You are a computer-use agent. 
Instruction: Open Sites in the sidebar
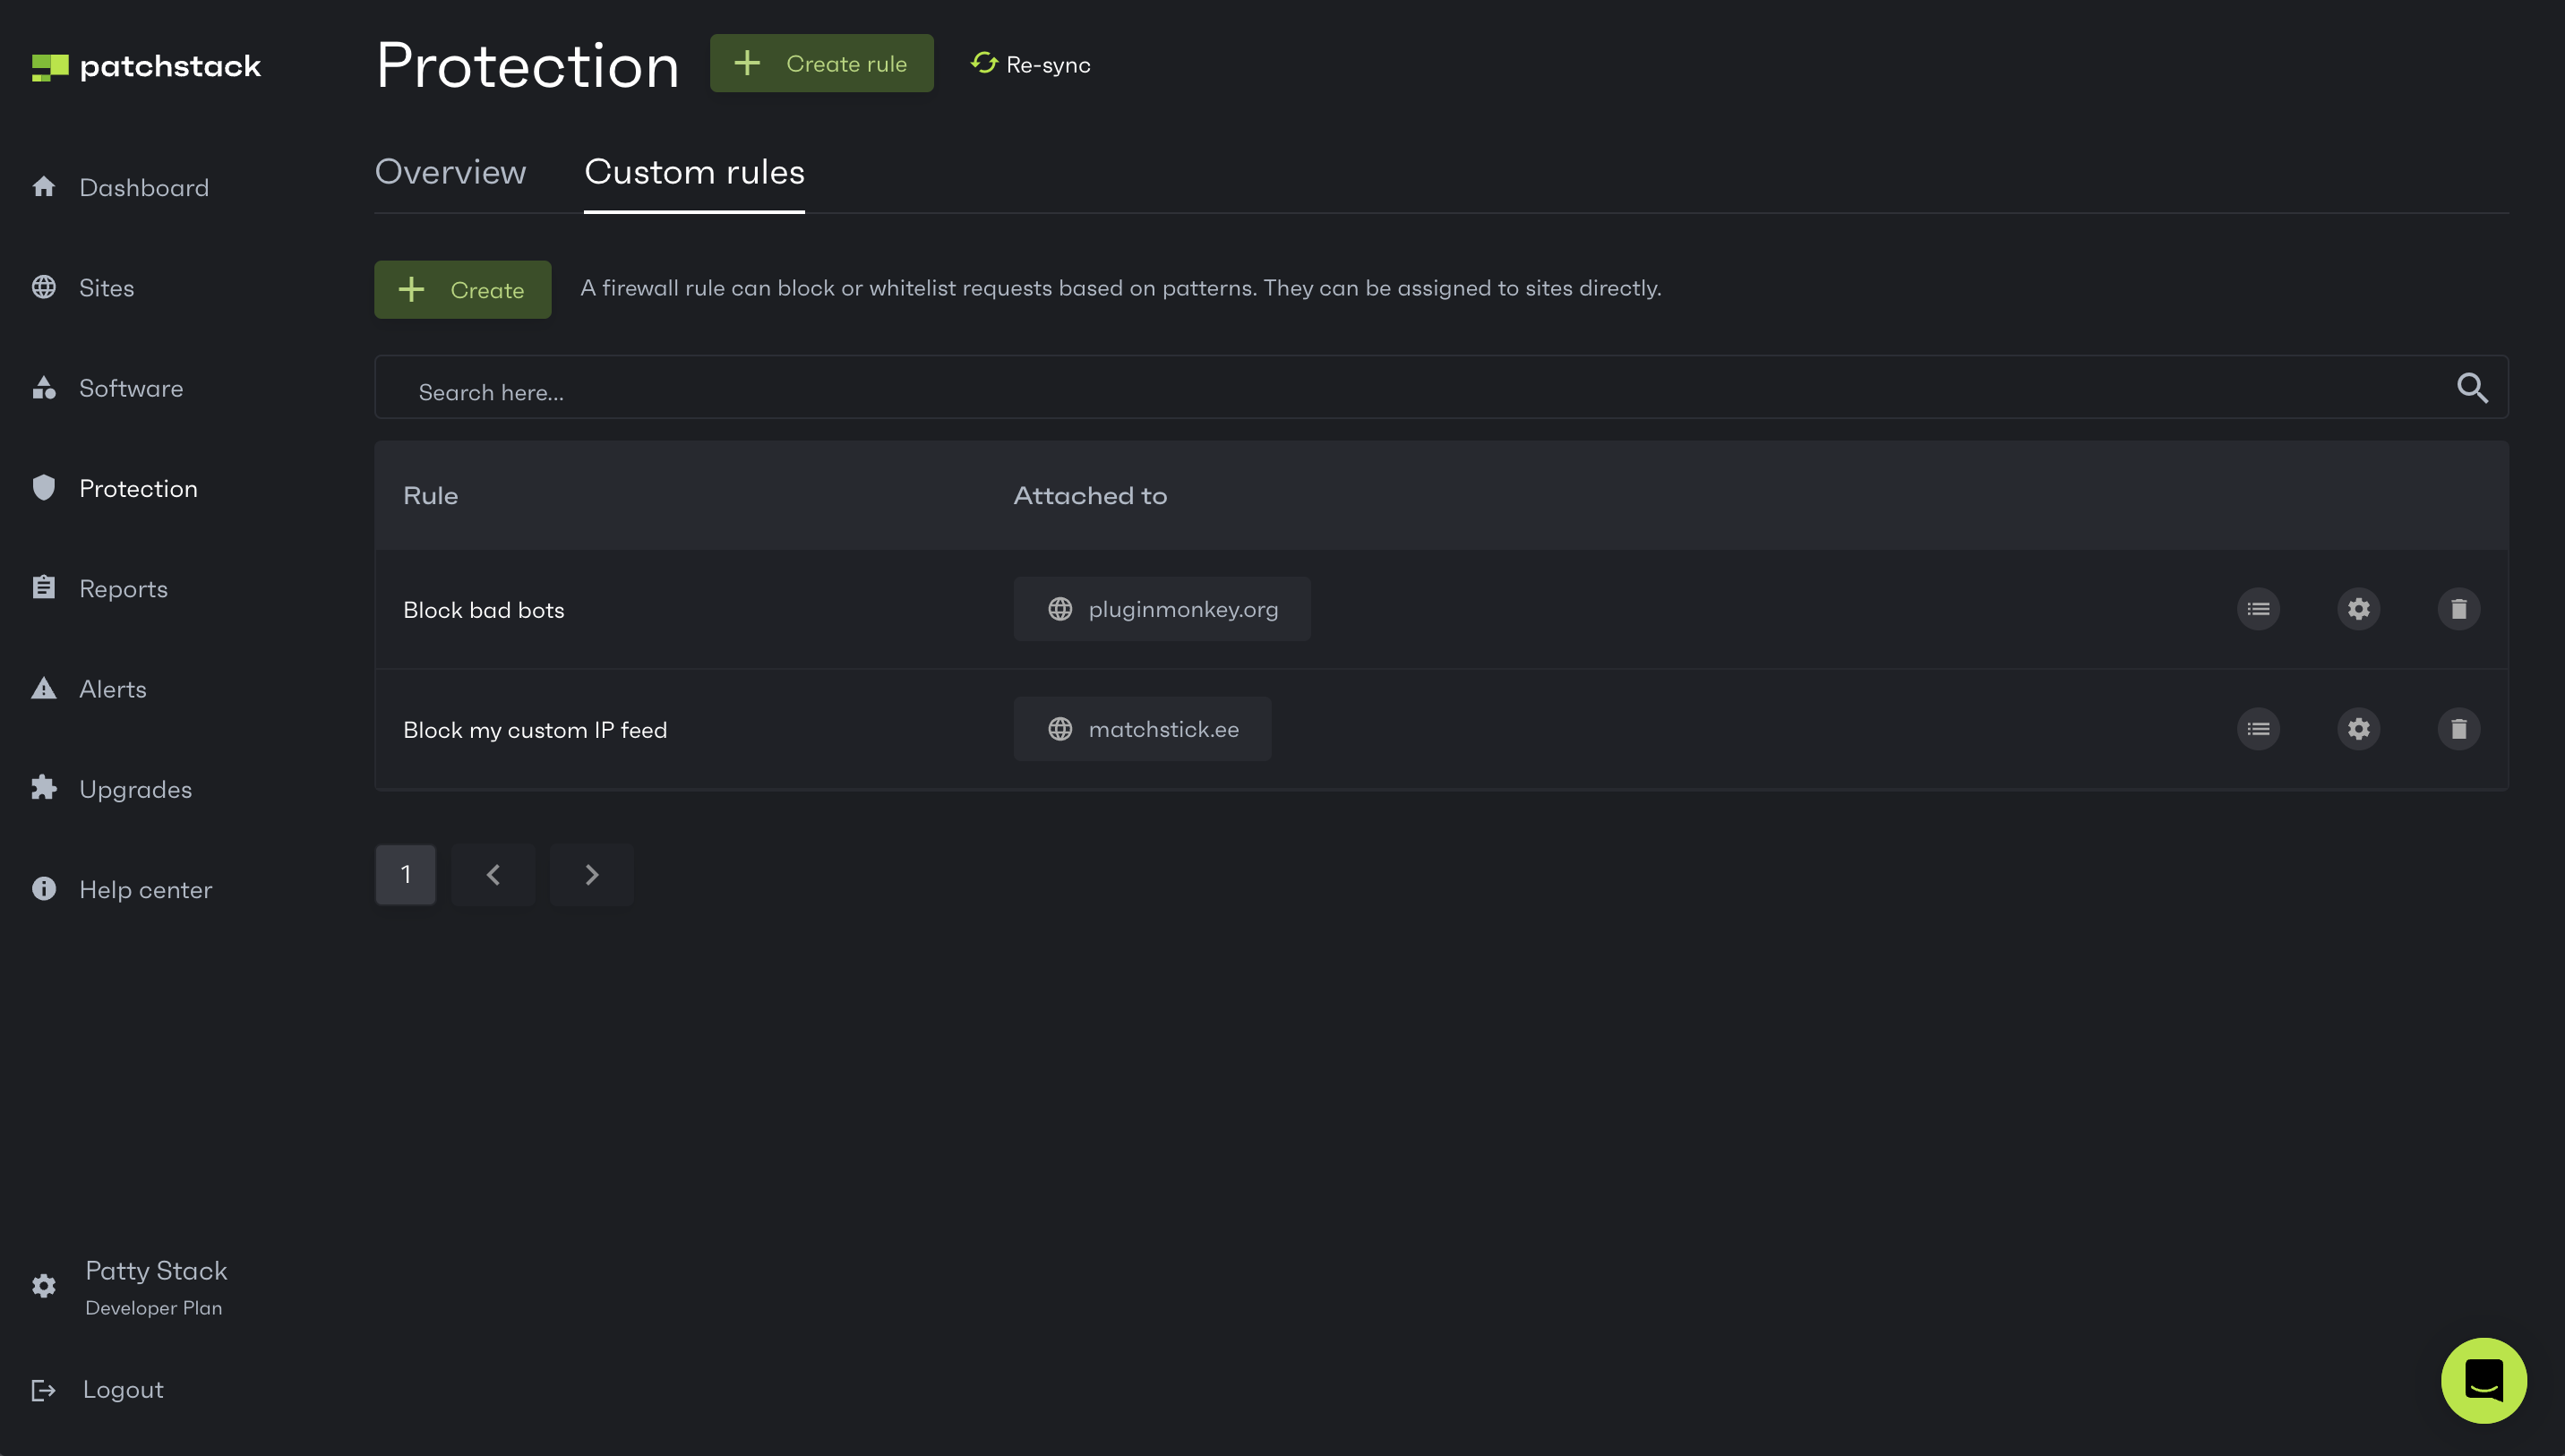106,288
